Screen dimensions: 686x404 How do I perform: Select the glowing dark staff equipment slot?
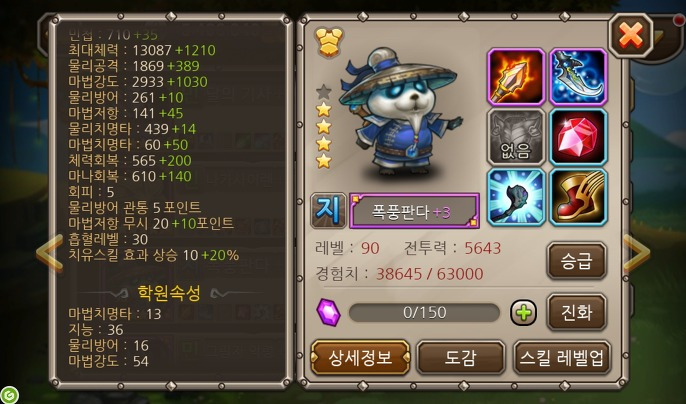tap(516, 197)
